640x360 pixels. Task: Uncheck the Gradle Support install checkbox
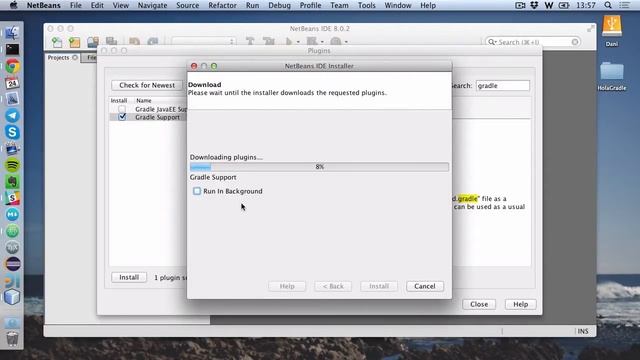[122, 117]
